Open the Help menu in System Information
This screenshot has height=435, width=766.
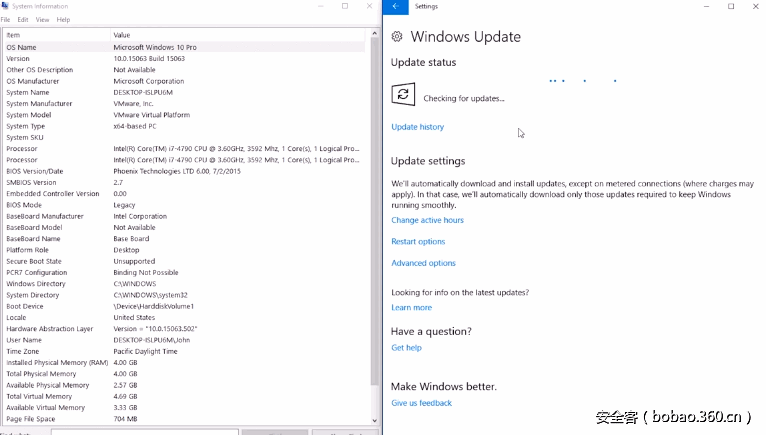pyautogui.click(x=63, y=20)
